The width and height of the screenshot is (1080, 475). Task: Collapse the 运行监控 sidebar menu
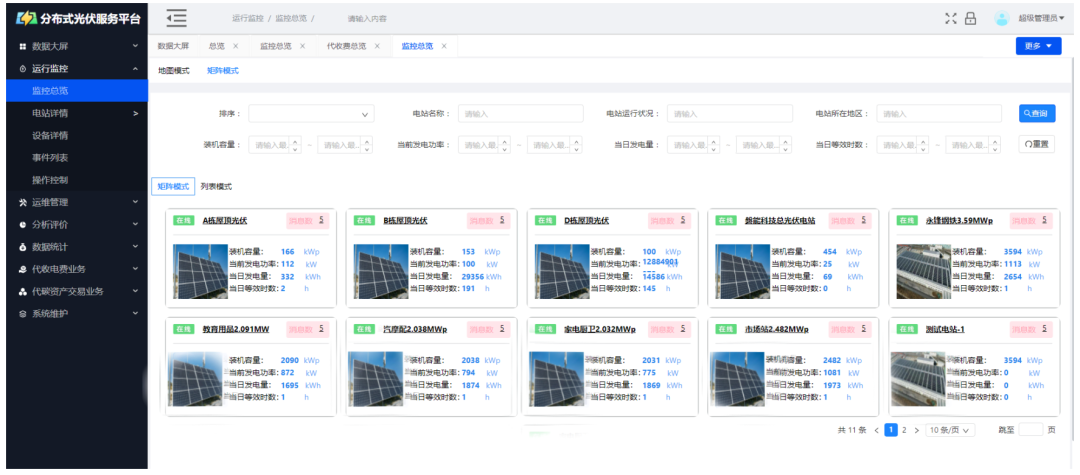point(77,68)
